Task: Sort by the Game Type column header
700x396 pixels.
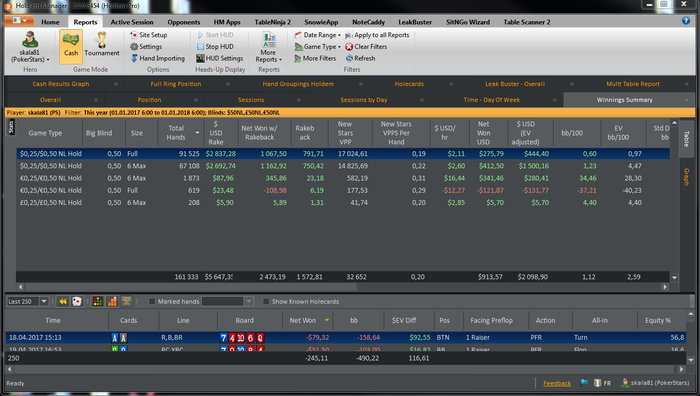Action: [x=45, y=133]
